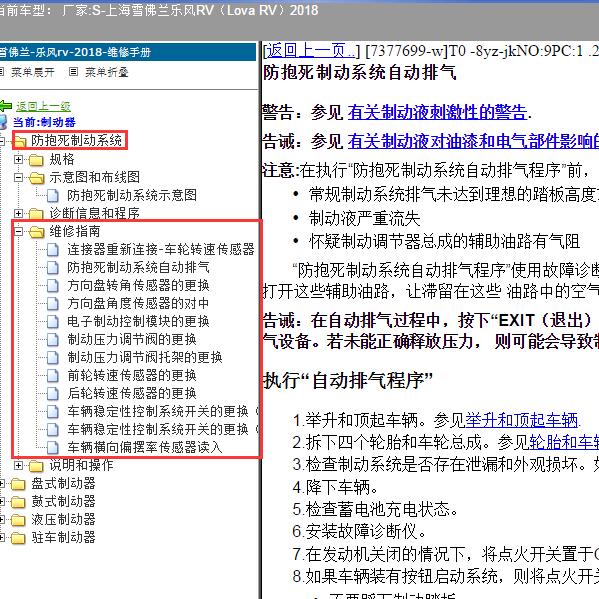Screen dimensions: 599x599
Task: Select 防抱死制动系统 tree item
Action: point(76,140)
